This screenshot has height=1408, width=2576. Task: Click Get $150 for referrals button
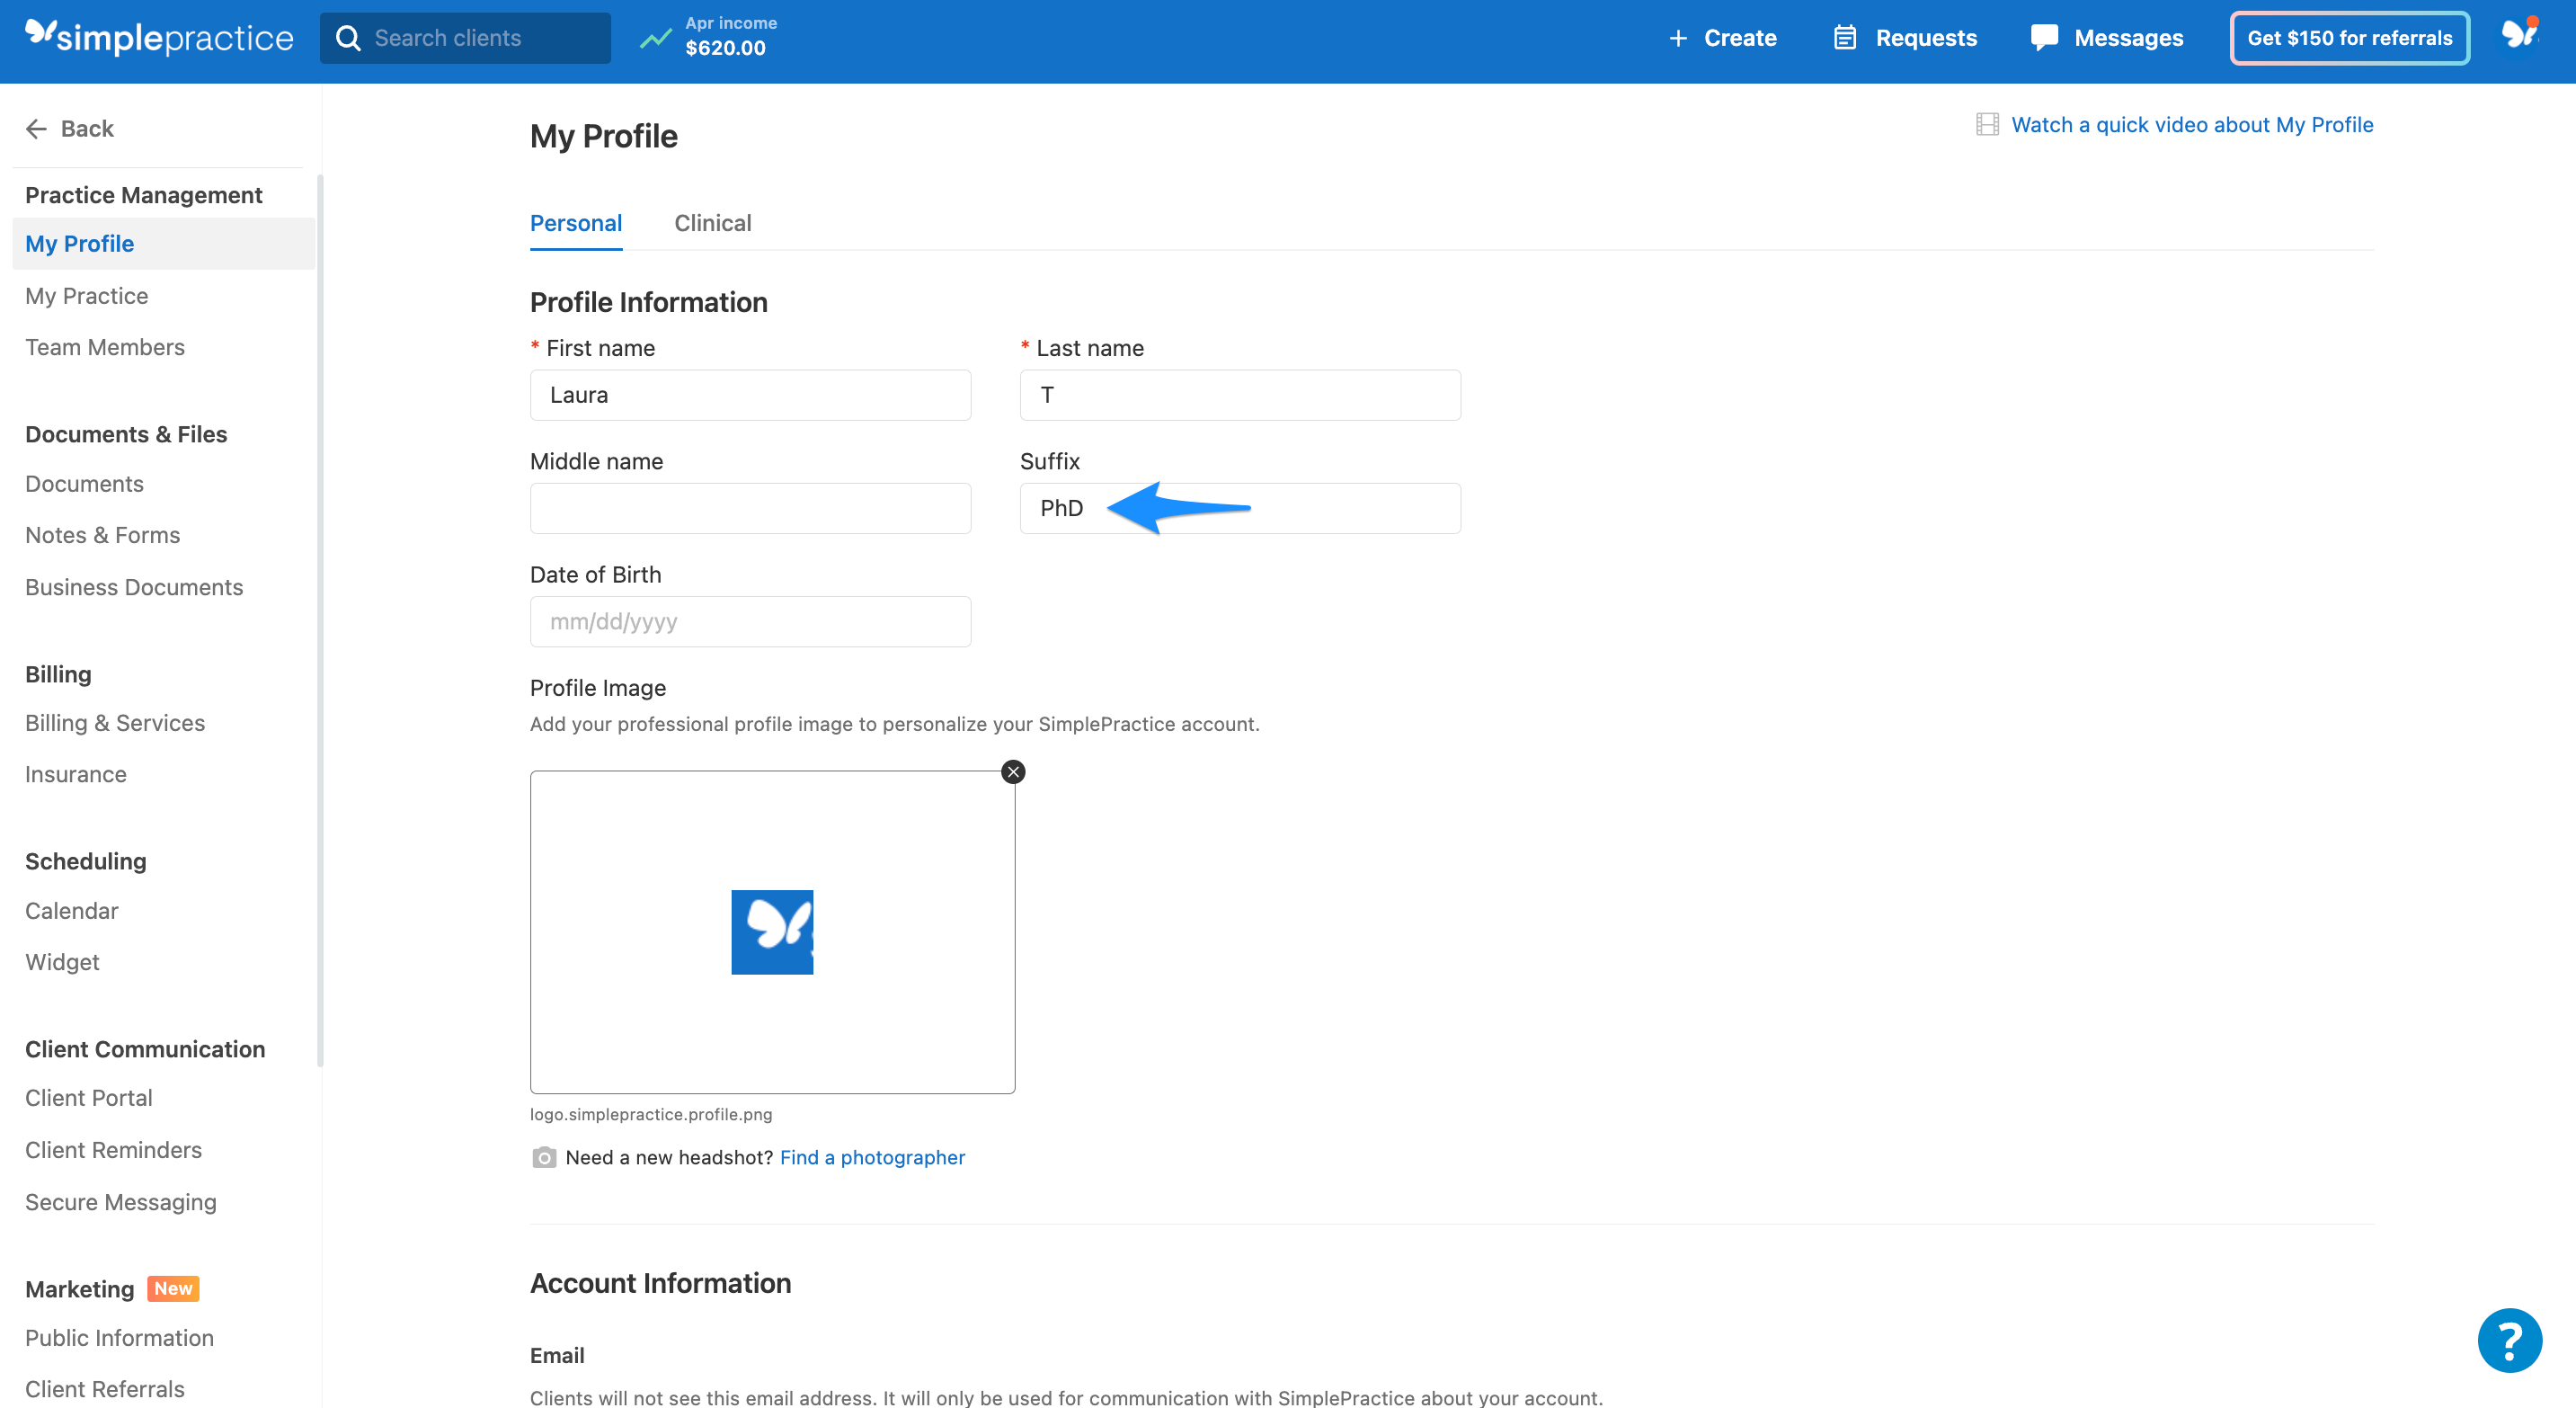[x=2349, y=38]
